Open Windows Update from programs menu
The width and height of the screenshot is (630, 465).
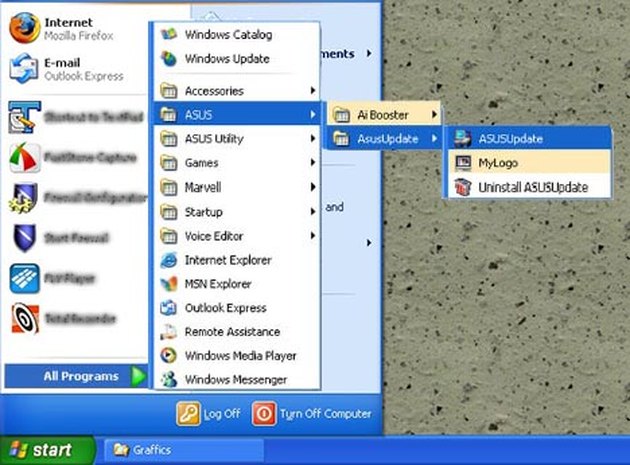coord(237,59)
